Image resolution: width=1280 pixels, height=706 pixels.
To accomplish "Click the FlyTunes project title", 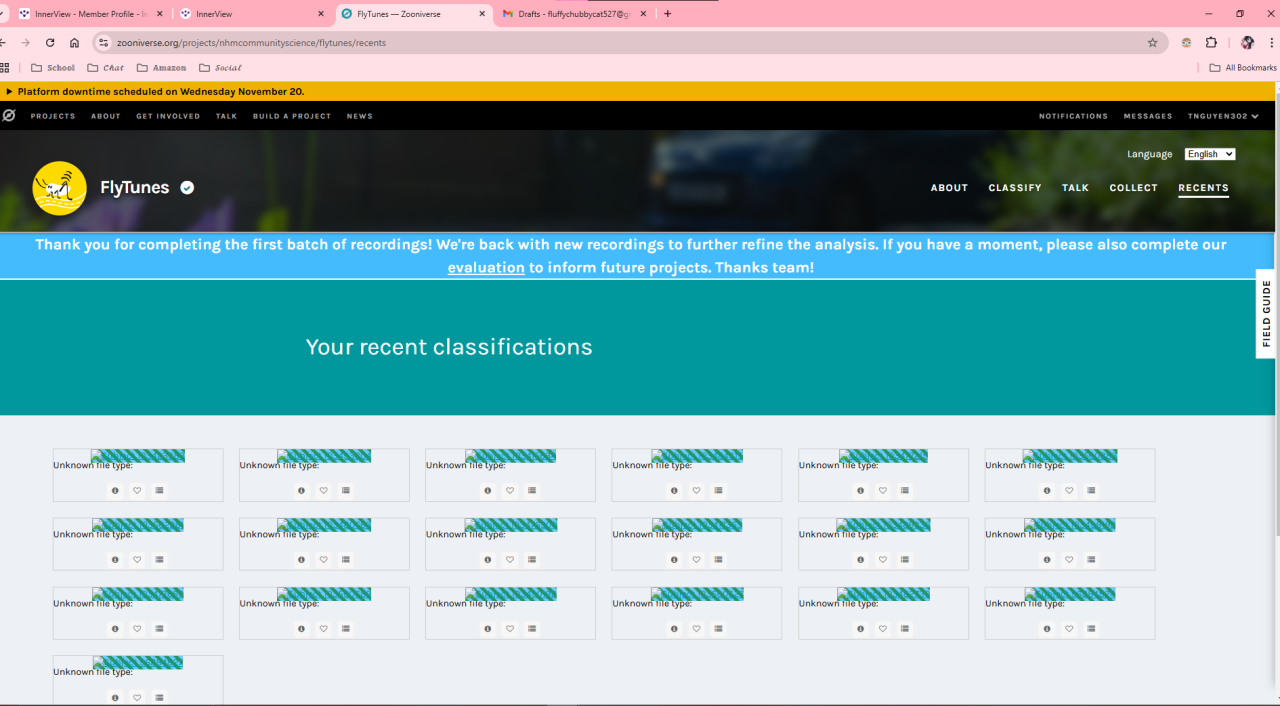I will (135, 188).
